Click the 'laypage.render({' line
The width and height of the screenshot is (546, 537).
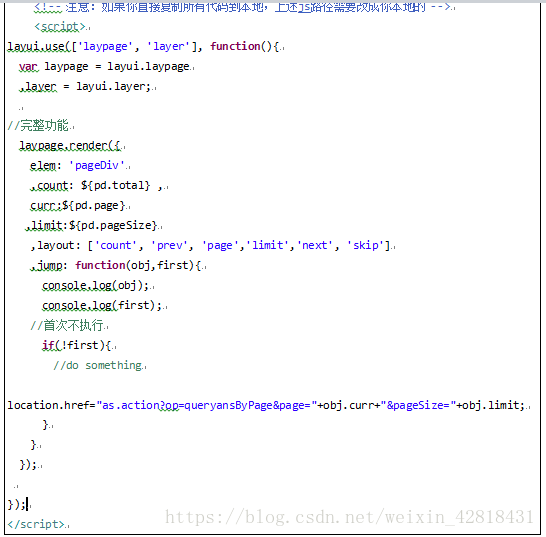tap(70, 146)
